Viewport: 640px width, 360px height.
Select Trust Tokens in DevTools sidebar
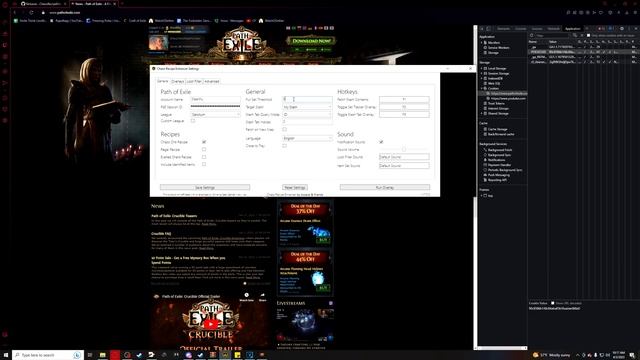(496, 104)
